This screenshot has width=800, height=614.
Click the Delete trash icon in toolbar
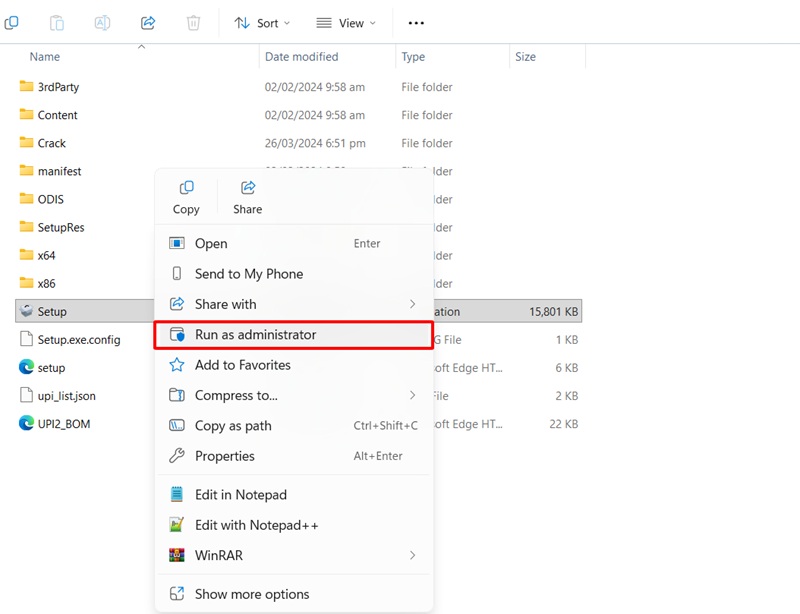click(194, 23)
